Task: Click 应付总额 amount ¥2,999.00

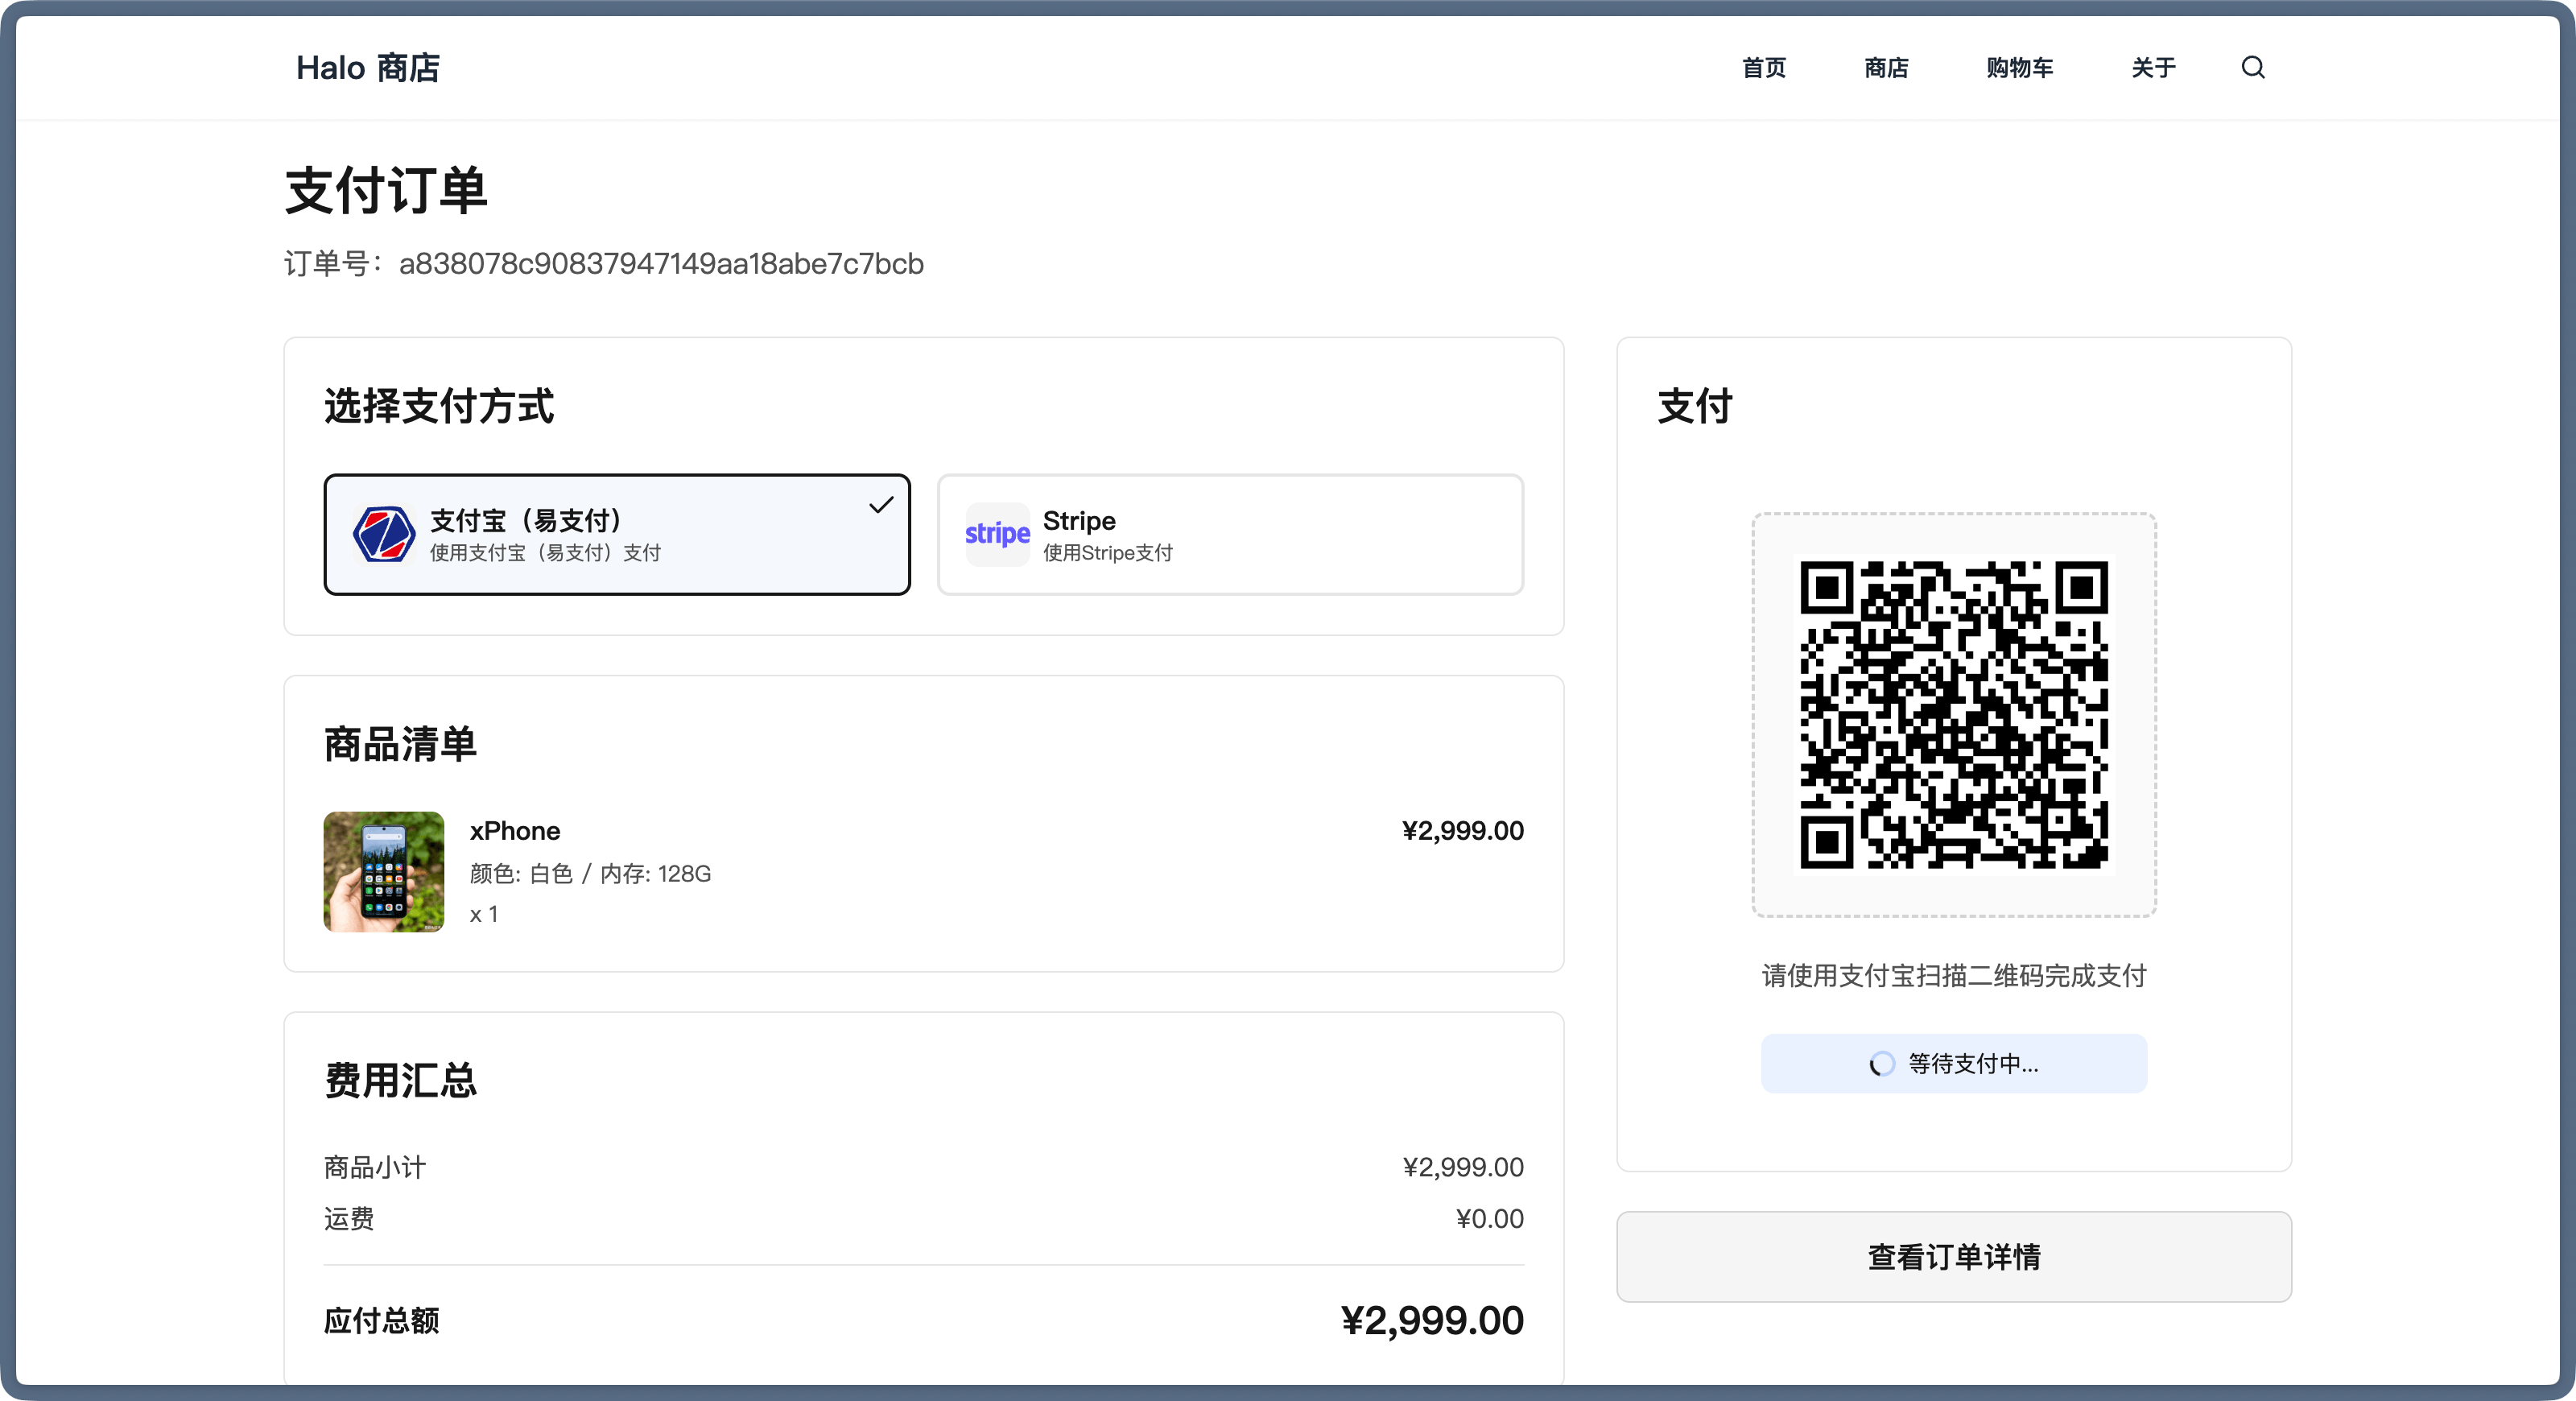Action: tap(1431, 1320)
